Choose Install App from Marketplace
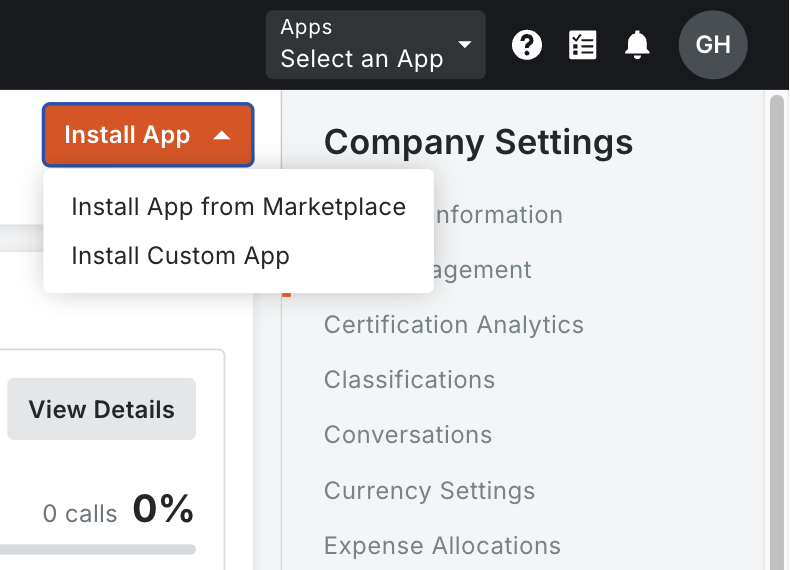This screenshot has width=790, height=570. 238,207
